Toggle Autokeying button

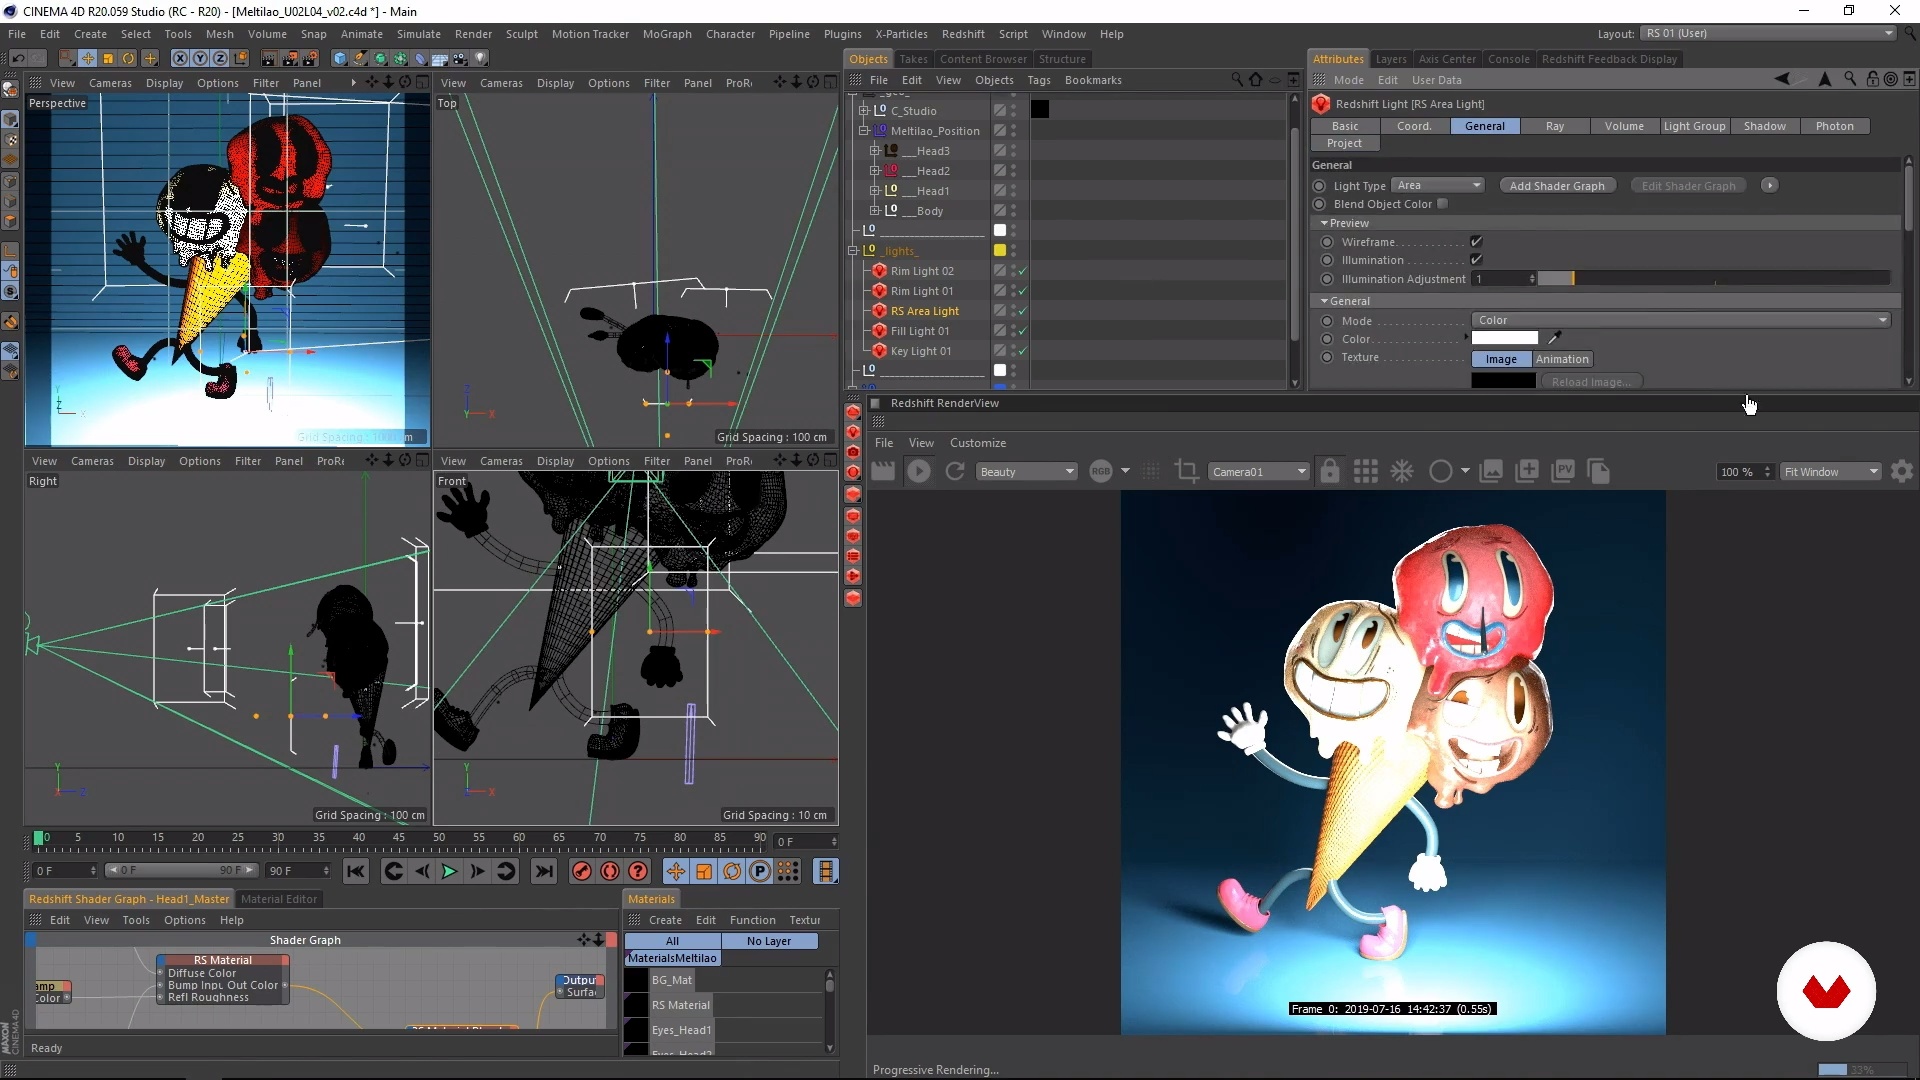(610, 872)
